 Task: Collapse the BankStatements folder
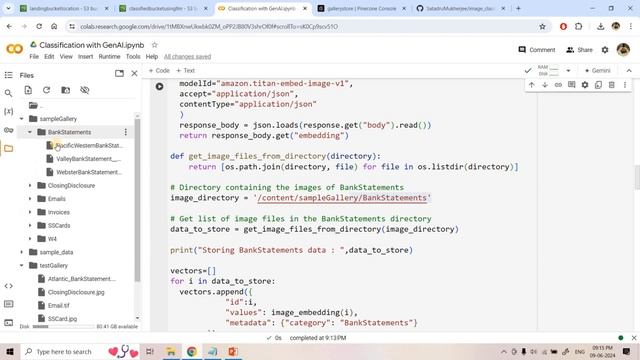(30, 132)
